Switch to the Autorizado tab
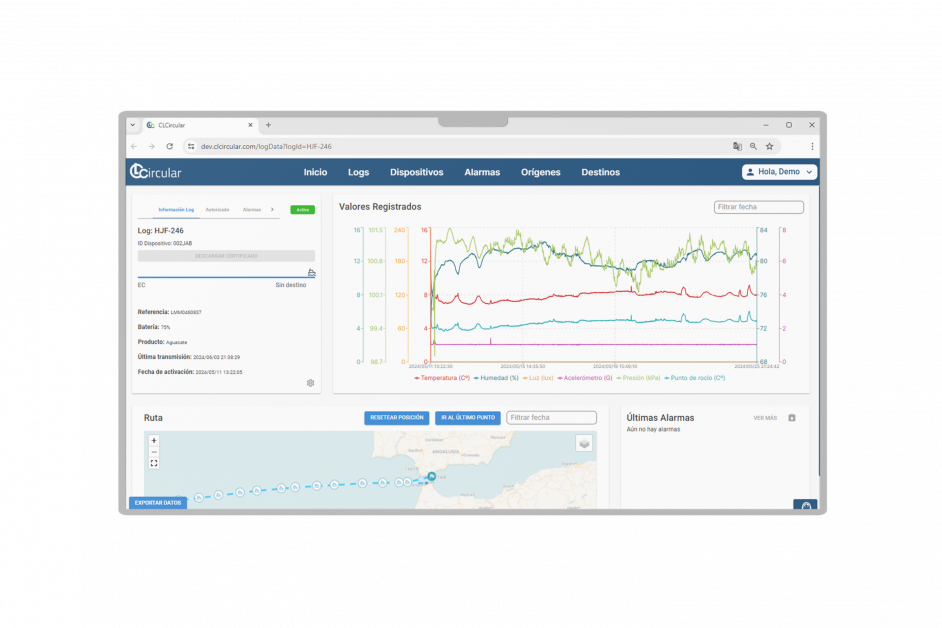This screenshot has width=942, height=628. [218, 210]
